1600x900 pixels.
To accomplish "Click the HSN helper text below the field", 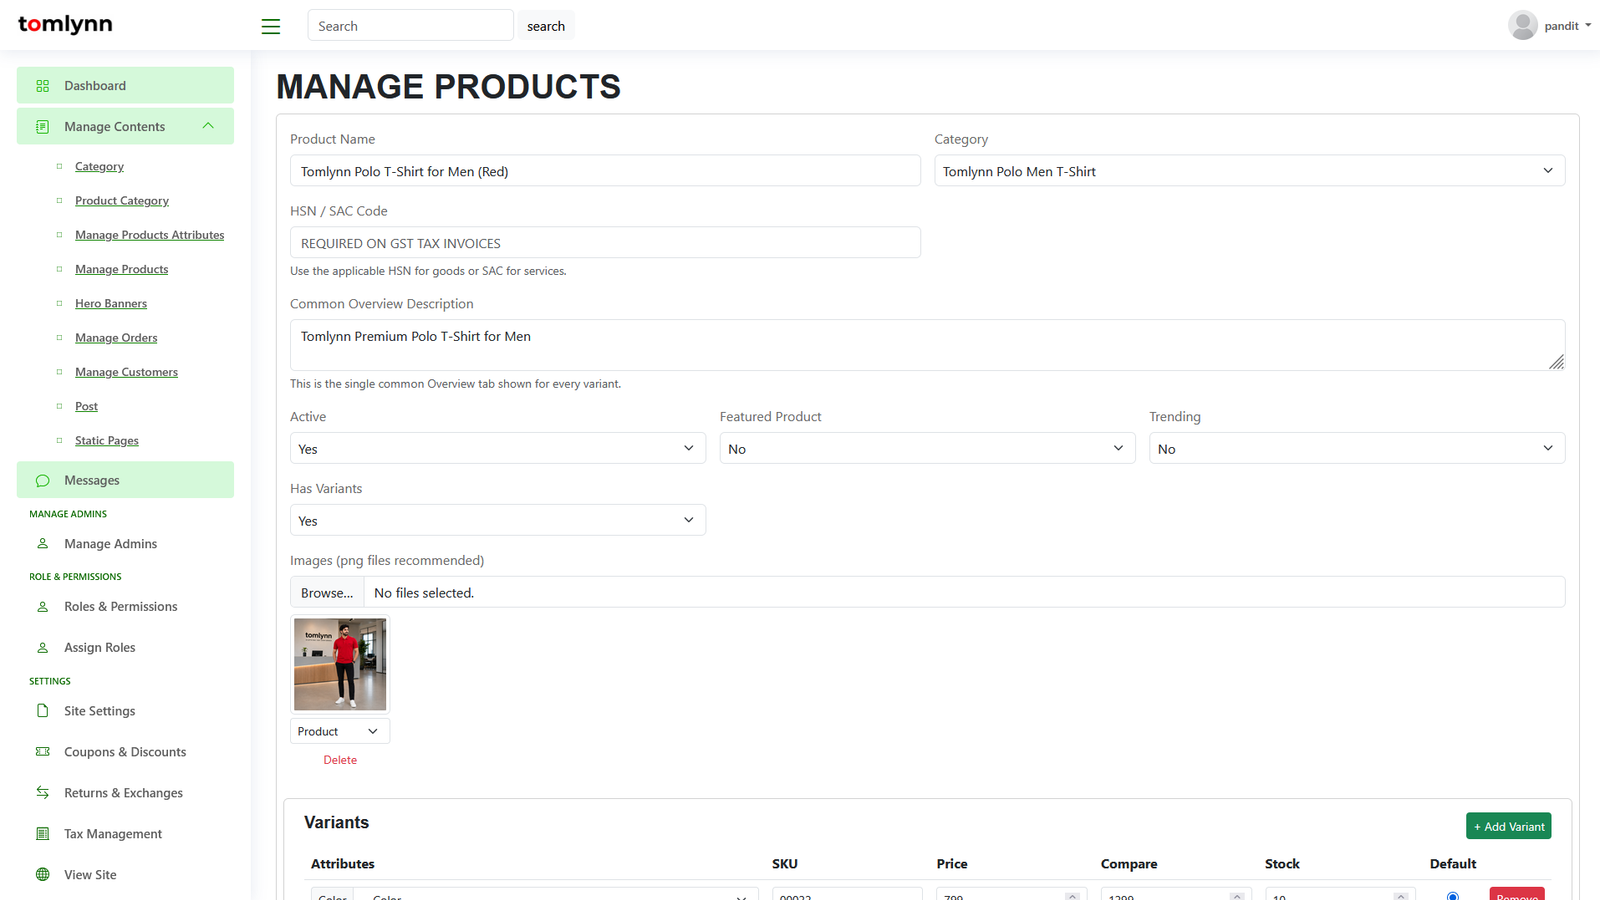I will pyautogui.click(x=428, y=271).
